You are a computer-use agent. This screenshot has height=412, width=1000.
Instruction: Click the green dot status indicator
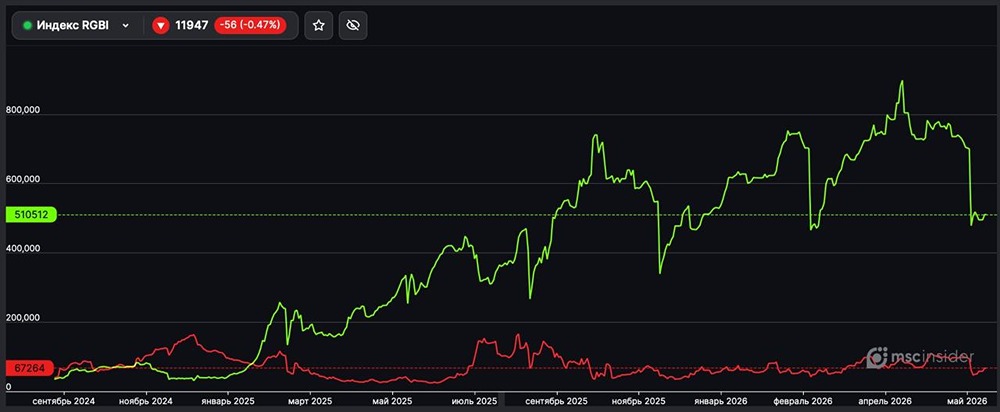pos(27,26)
